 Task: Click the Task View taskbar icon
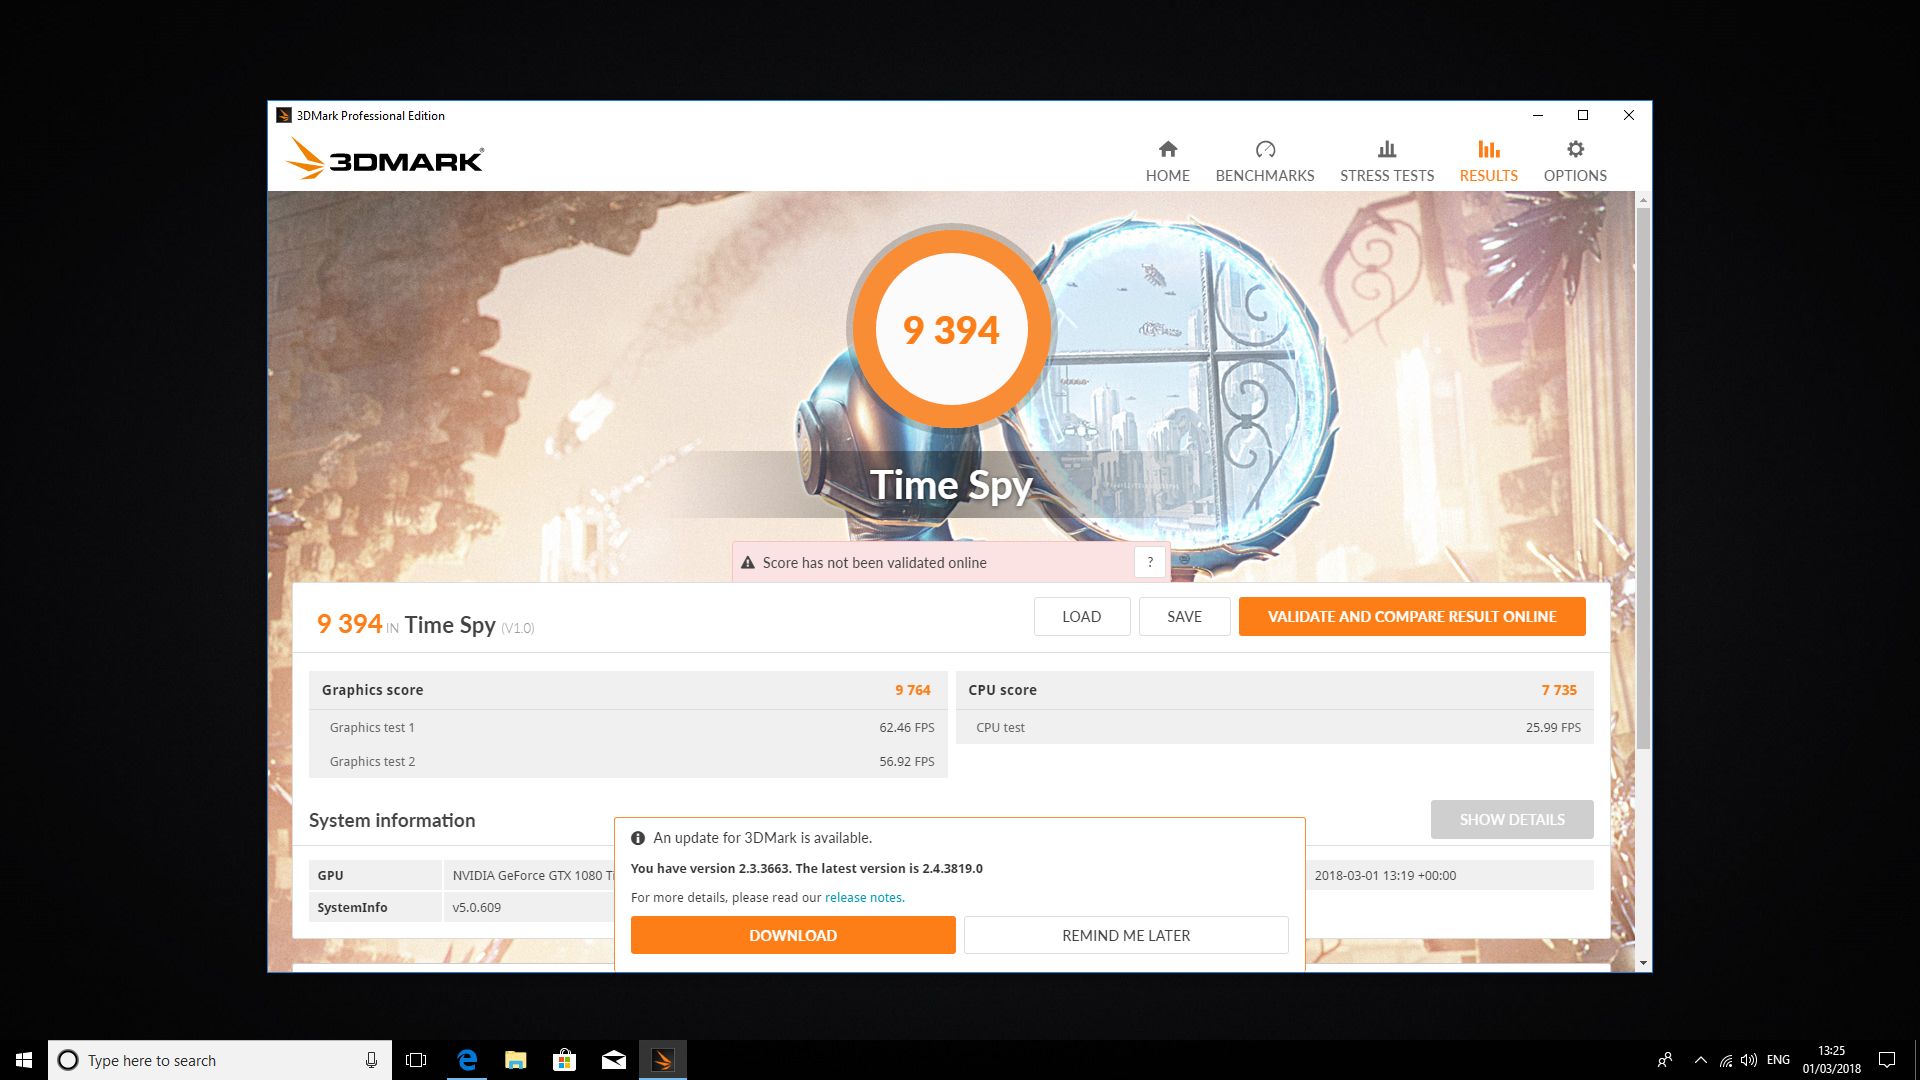[x=416, y=1060]
